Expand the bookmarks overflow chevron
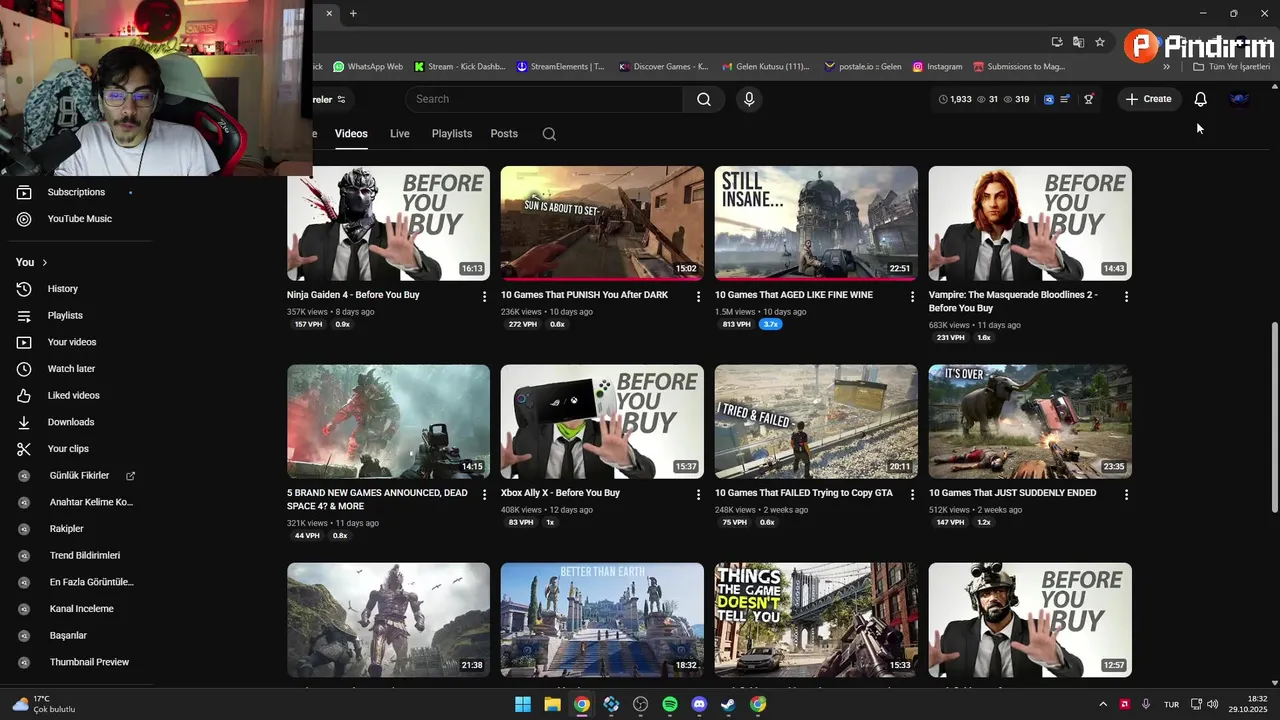Viewport: 1280px width, 720px height. tap(1166, 67)
